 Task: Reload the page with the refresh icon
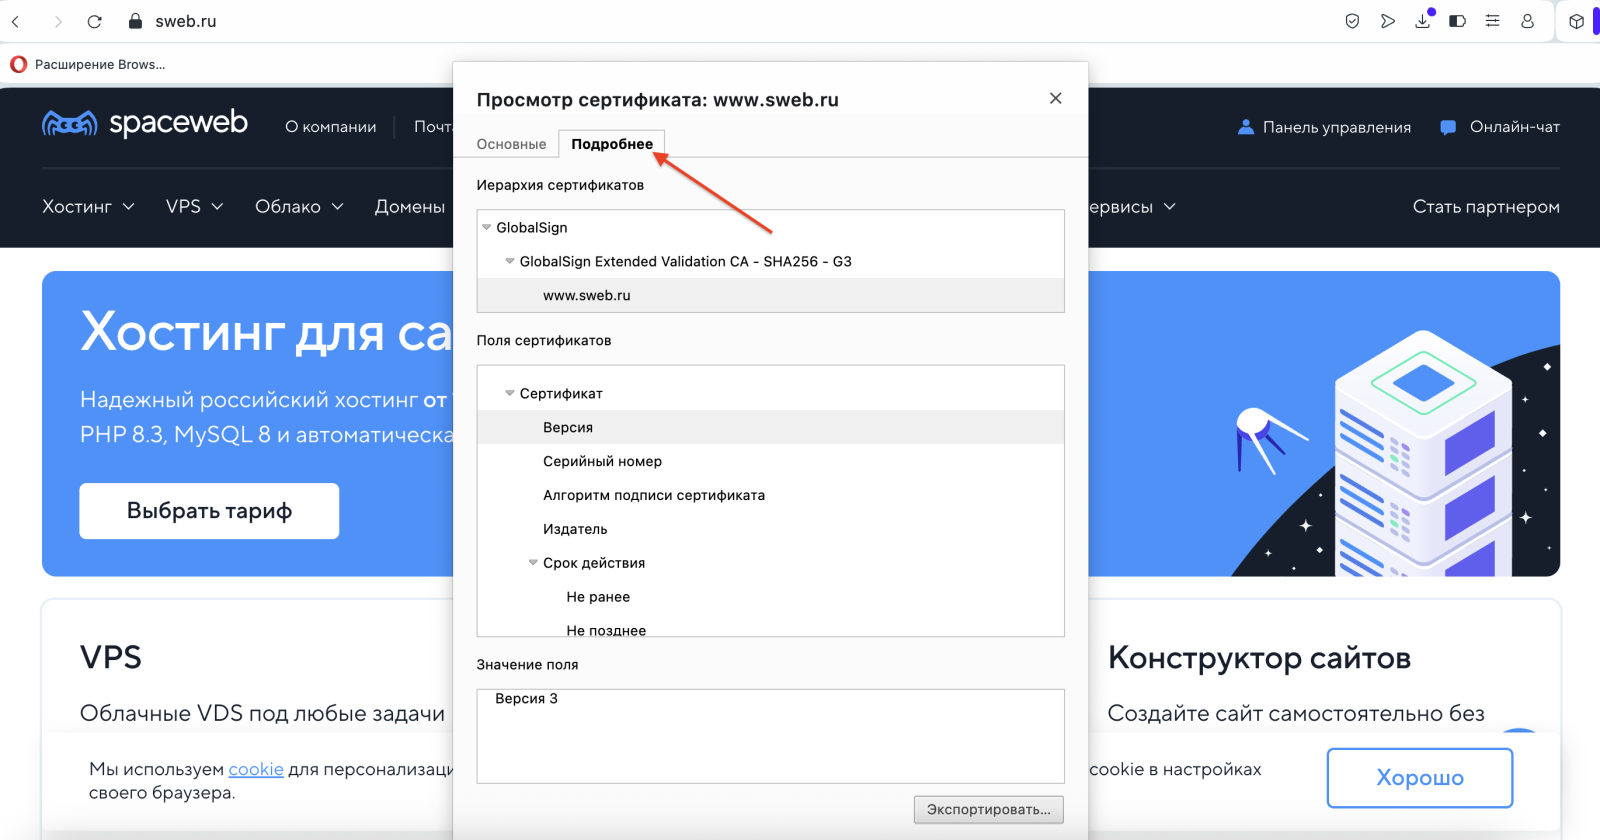pos(94,21)
